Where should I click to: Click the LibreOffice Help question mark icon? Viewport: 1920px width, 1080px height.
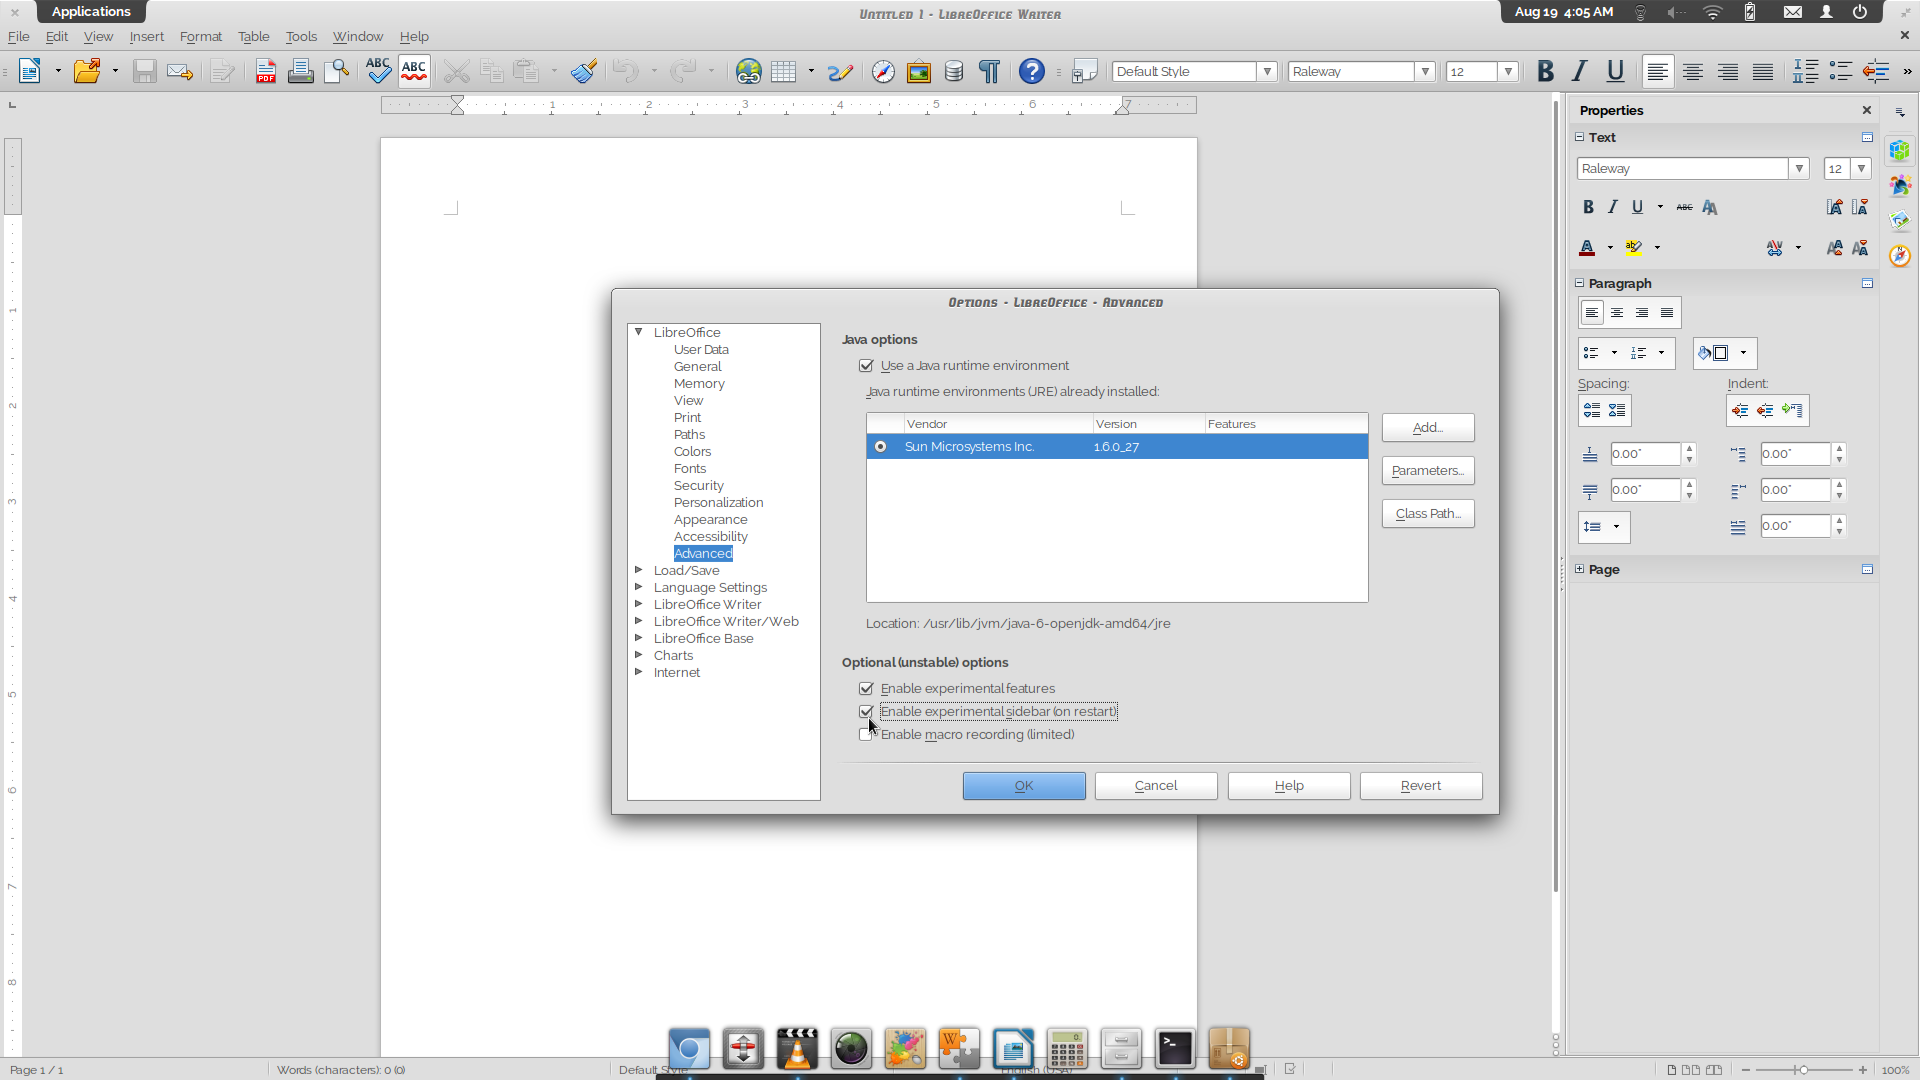coord(1032,71)
